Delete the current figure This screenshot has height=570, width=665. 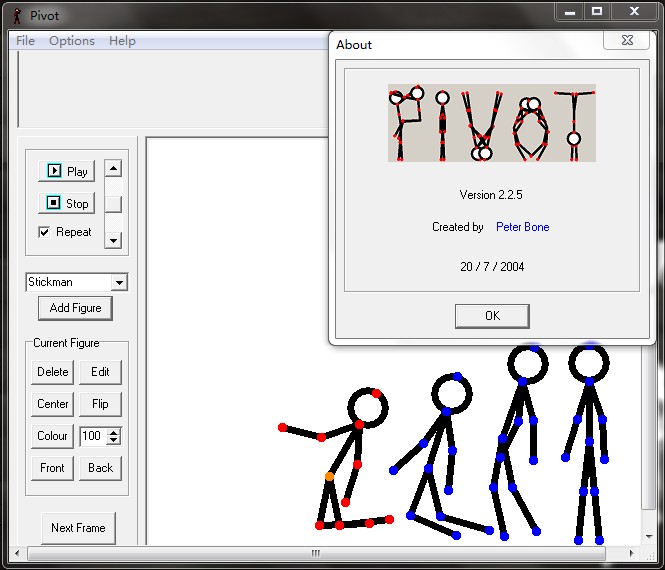53,372
